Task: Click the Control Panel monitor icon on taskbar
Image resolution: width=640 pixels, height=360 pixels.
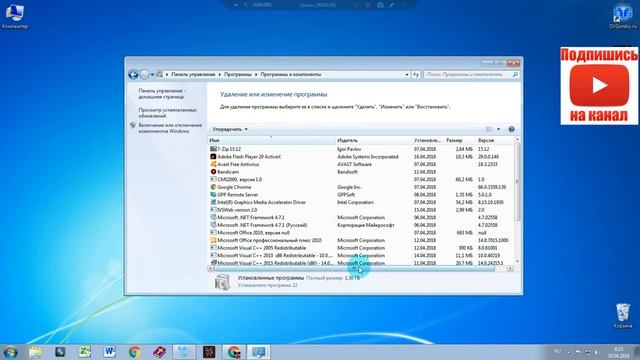Action: 258,352
